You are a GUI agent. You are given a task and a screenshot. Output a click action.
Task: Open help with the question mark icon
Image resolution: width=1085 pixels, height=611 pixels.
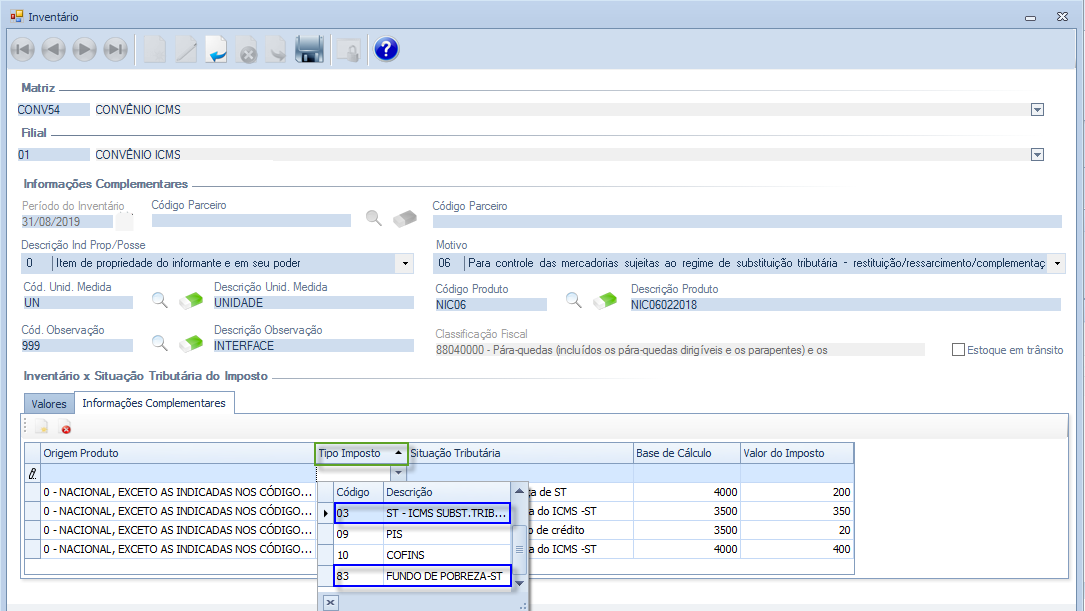[386, 49]
